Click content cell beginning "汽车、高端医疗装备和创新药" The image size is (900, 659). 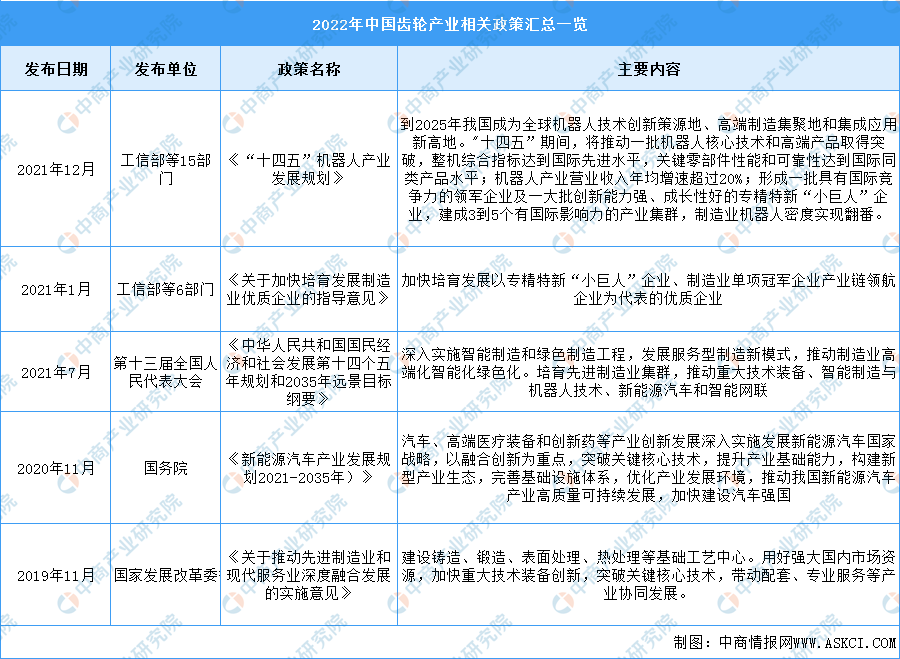(649, 468)
